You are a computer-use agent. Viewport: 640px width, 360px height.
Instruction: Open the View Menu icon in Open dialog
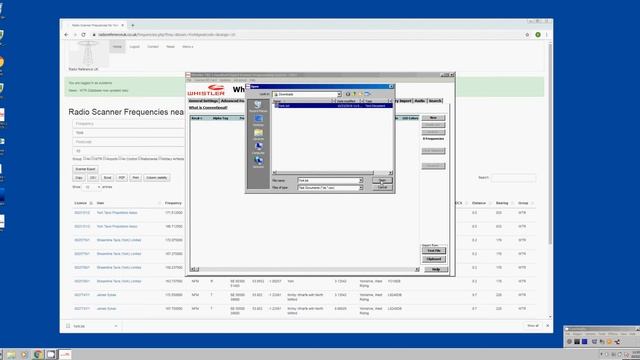(x=368, y=94)
